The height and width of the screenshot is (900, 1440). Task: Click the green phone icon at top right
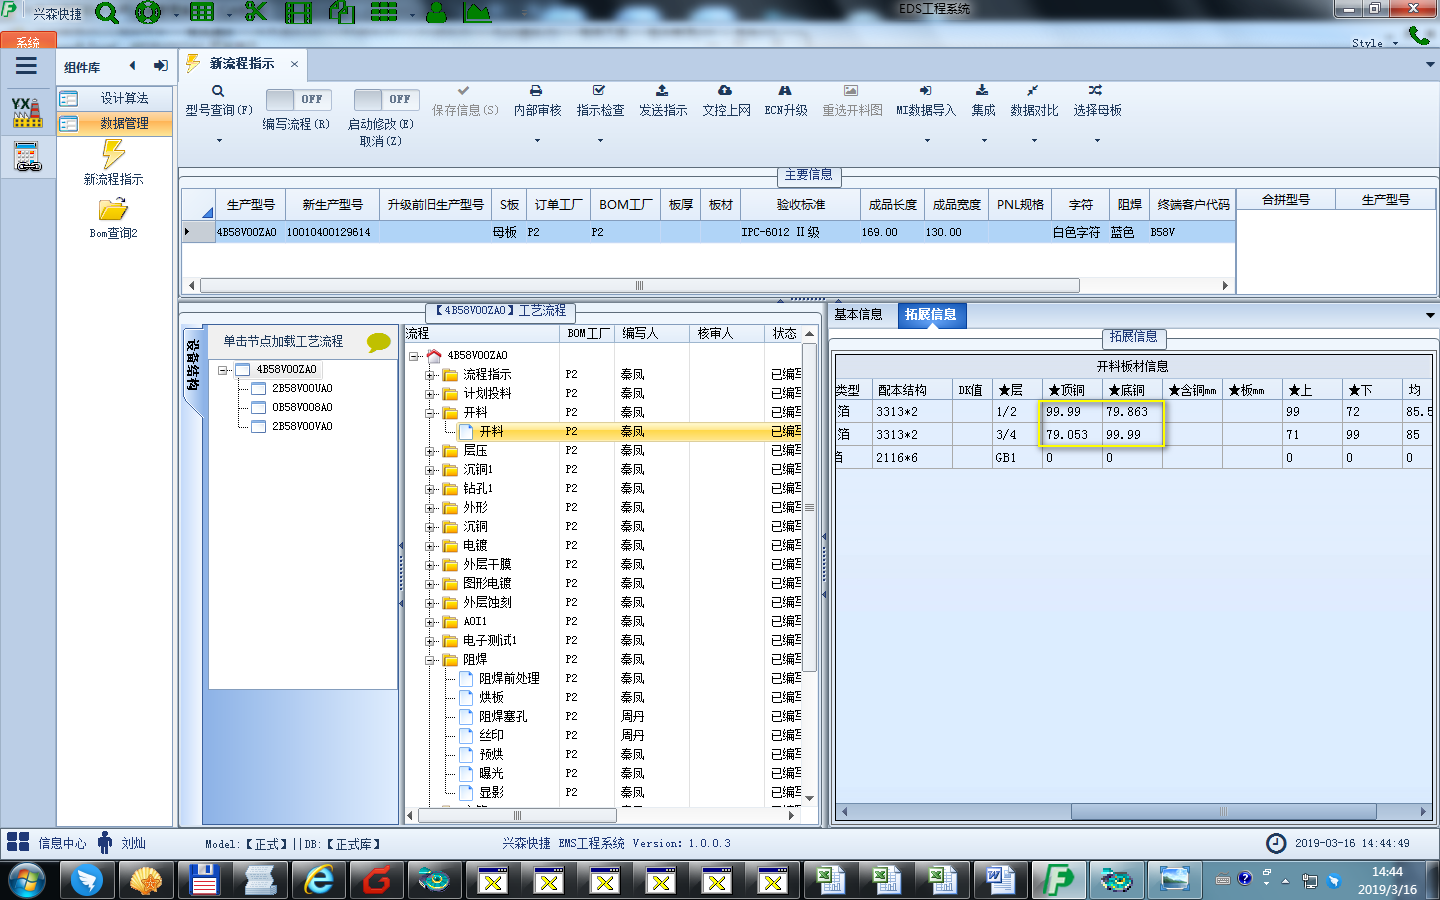(x=1419, y=36)
